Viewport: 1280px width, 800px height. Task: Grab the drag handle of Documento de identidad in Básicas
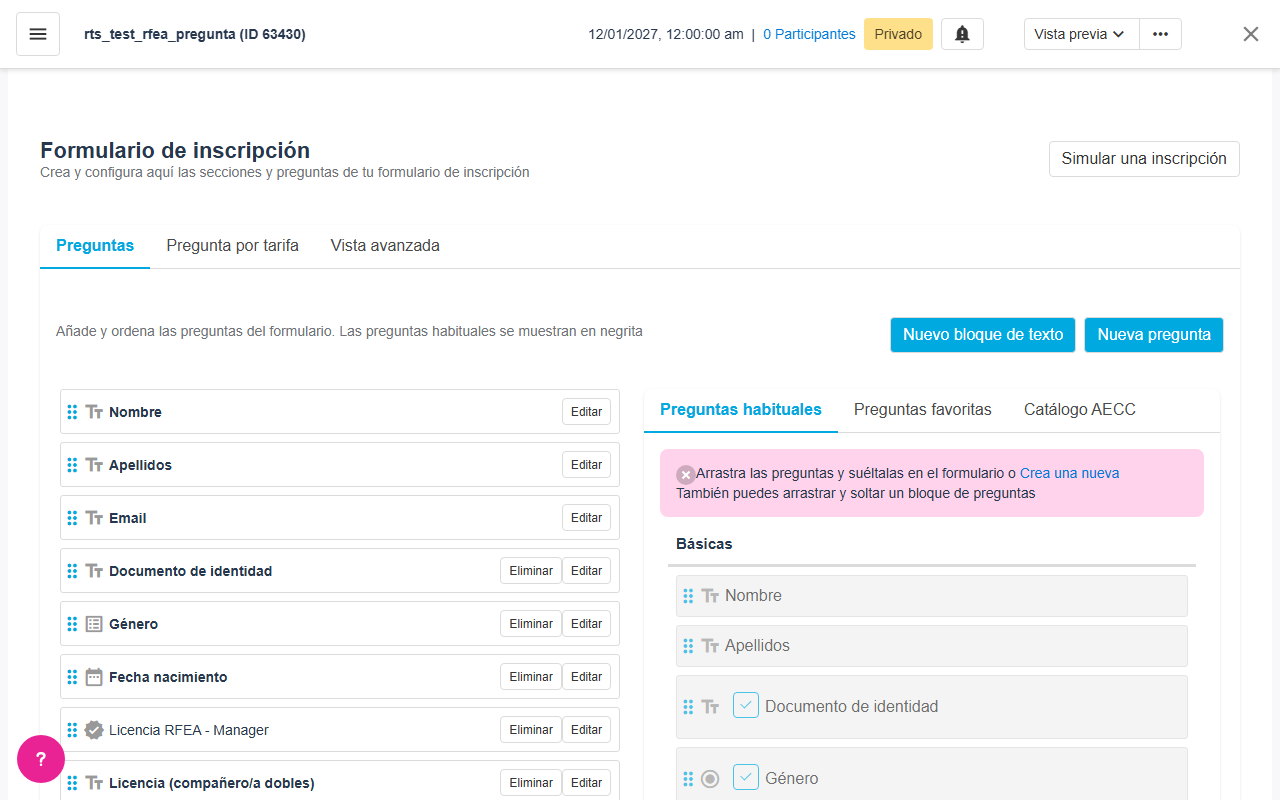click(x=688, y=707)
